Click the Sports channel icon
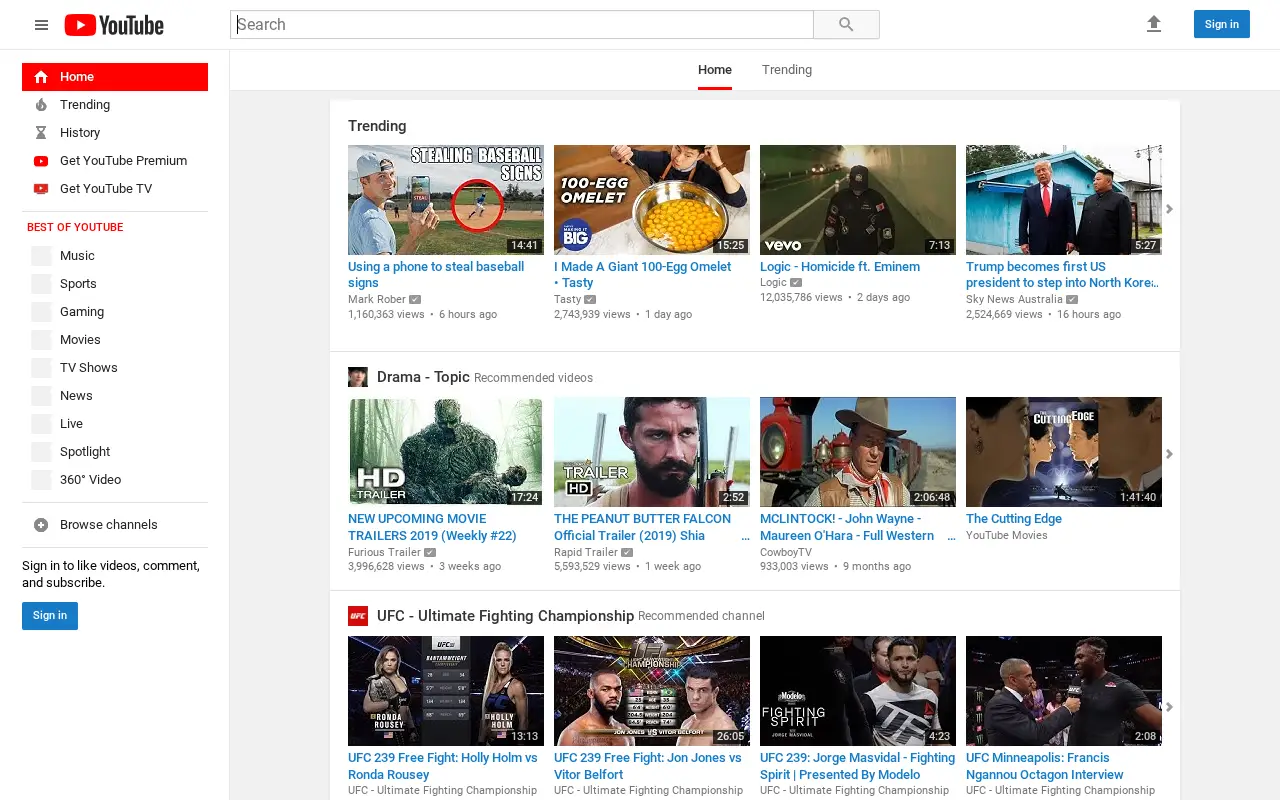Image resolution: width=1280 pixels, height=800 pixels. click(x=41, y=284)
